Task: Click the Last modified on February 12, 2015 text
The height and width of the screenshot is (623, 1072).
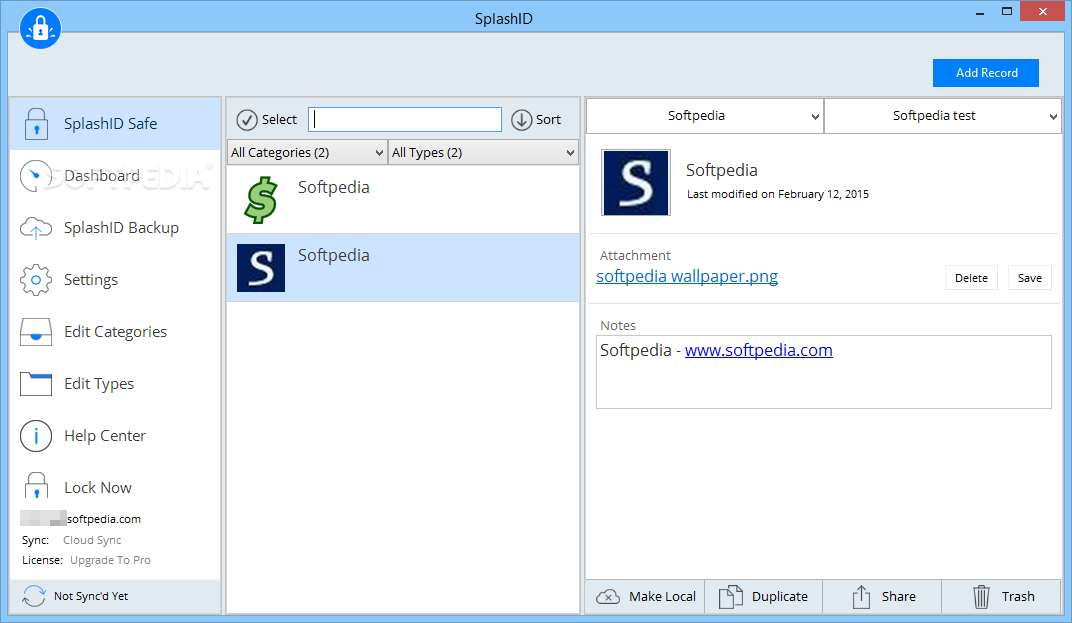Action: point(778,194)
